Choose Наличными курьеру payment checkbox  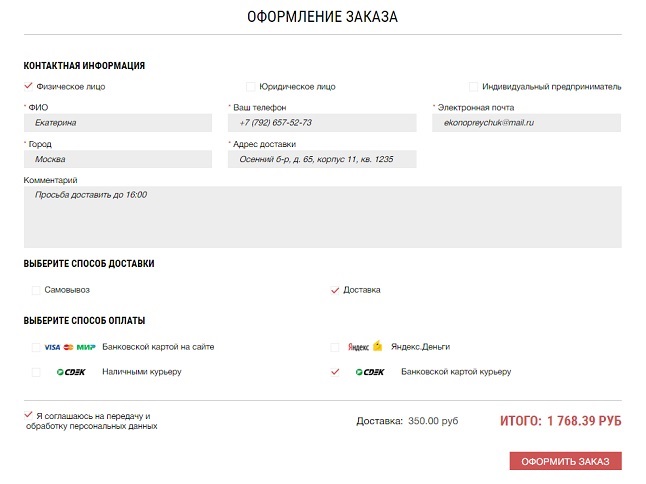[36, 372]
